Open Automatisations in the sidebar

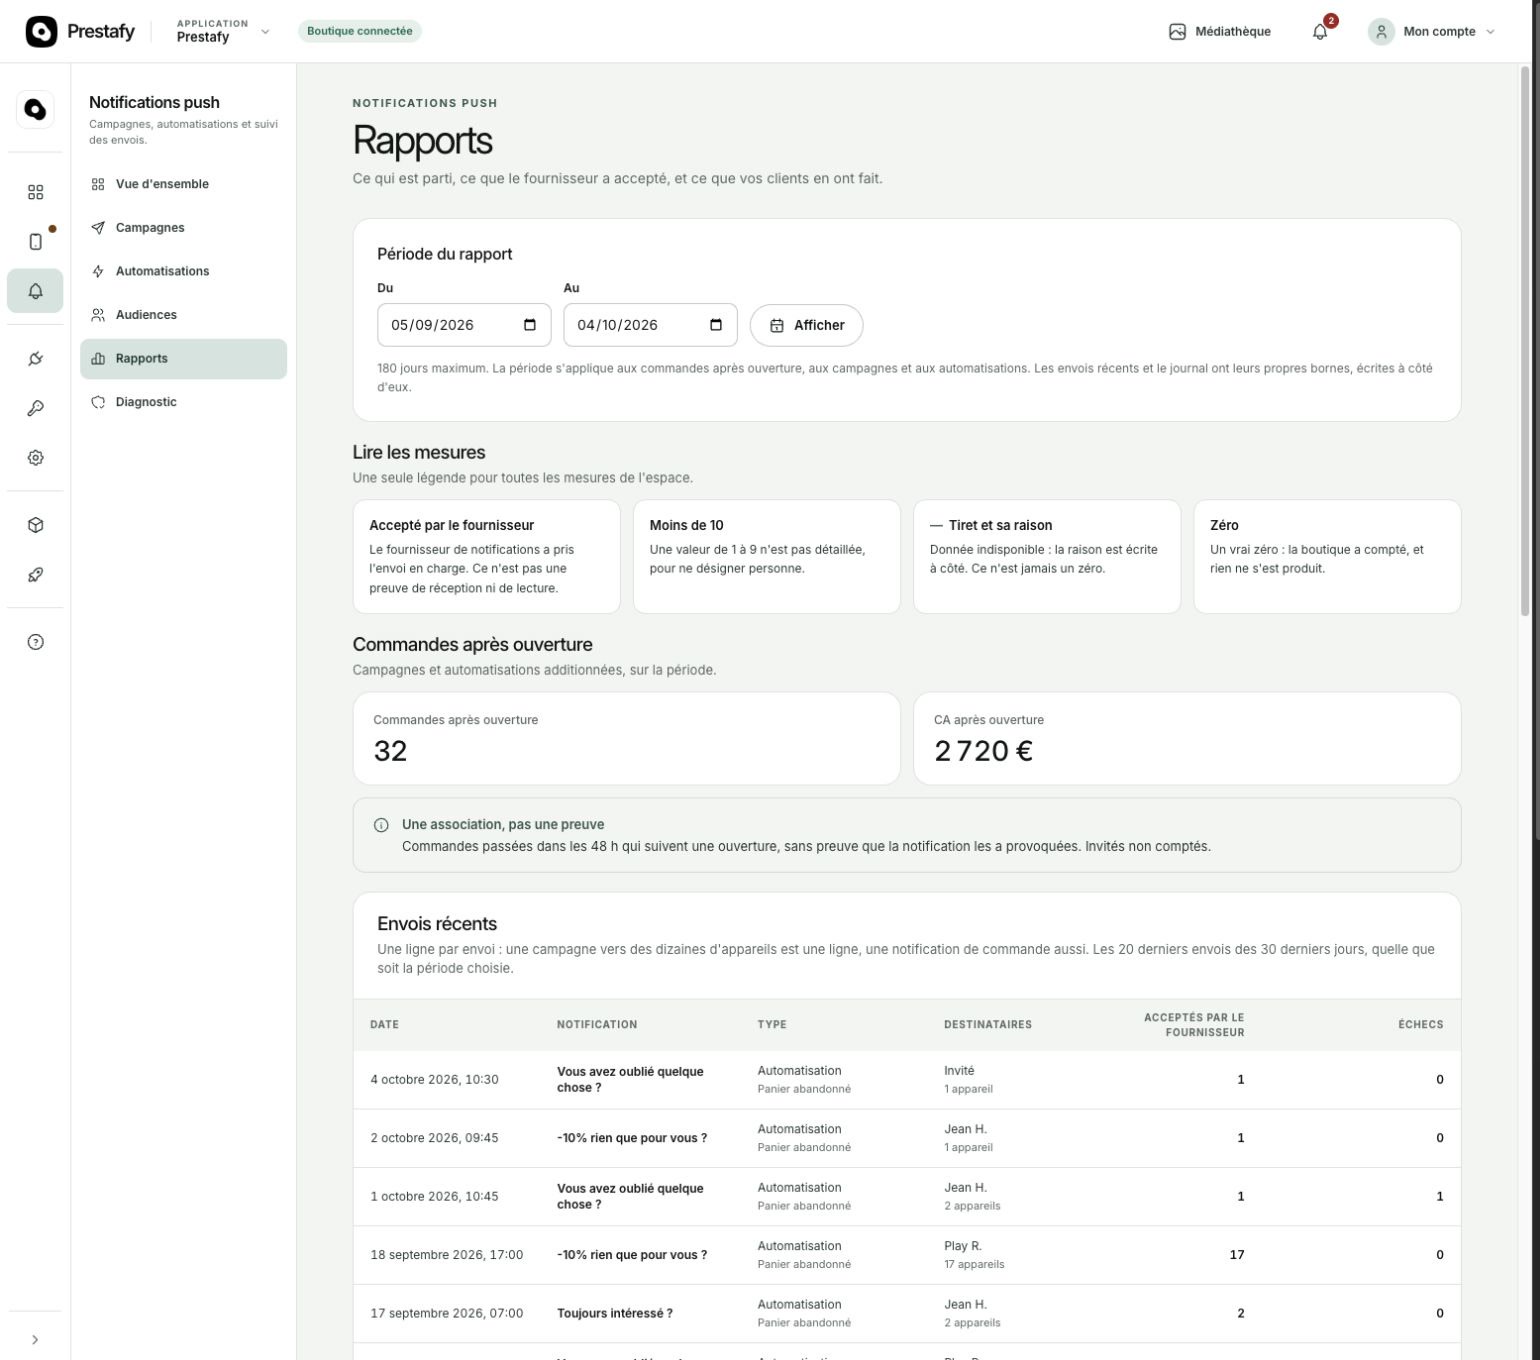(x=183, y=271)
